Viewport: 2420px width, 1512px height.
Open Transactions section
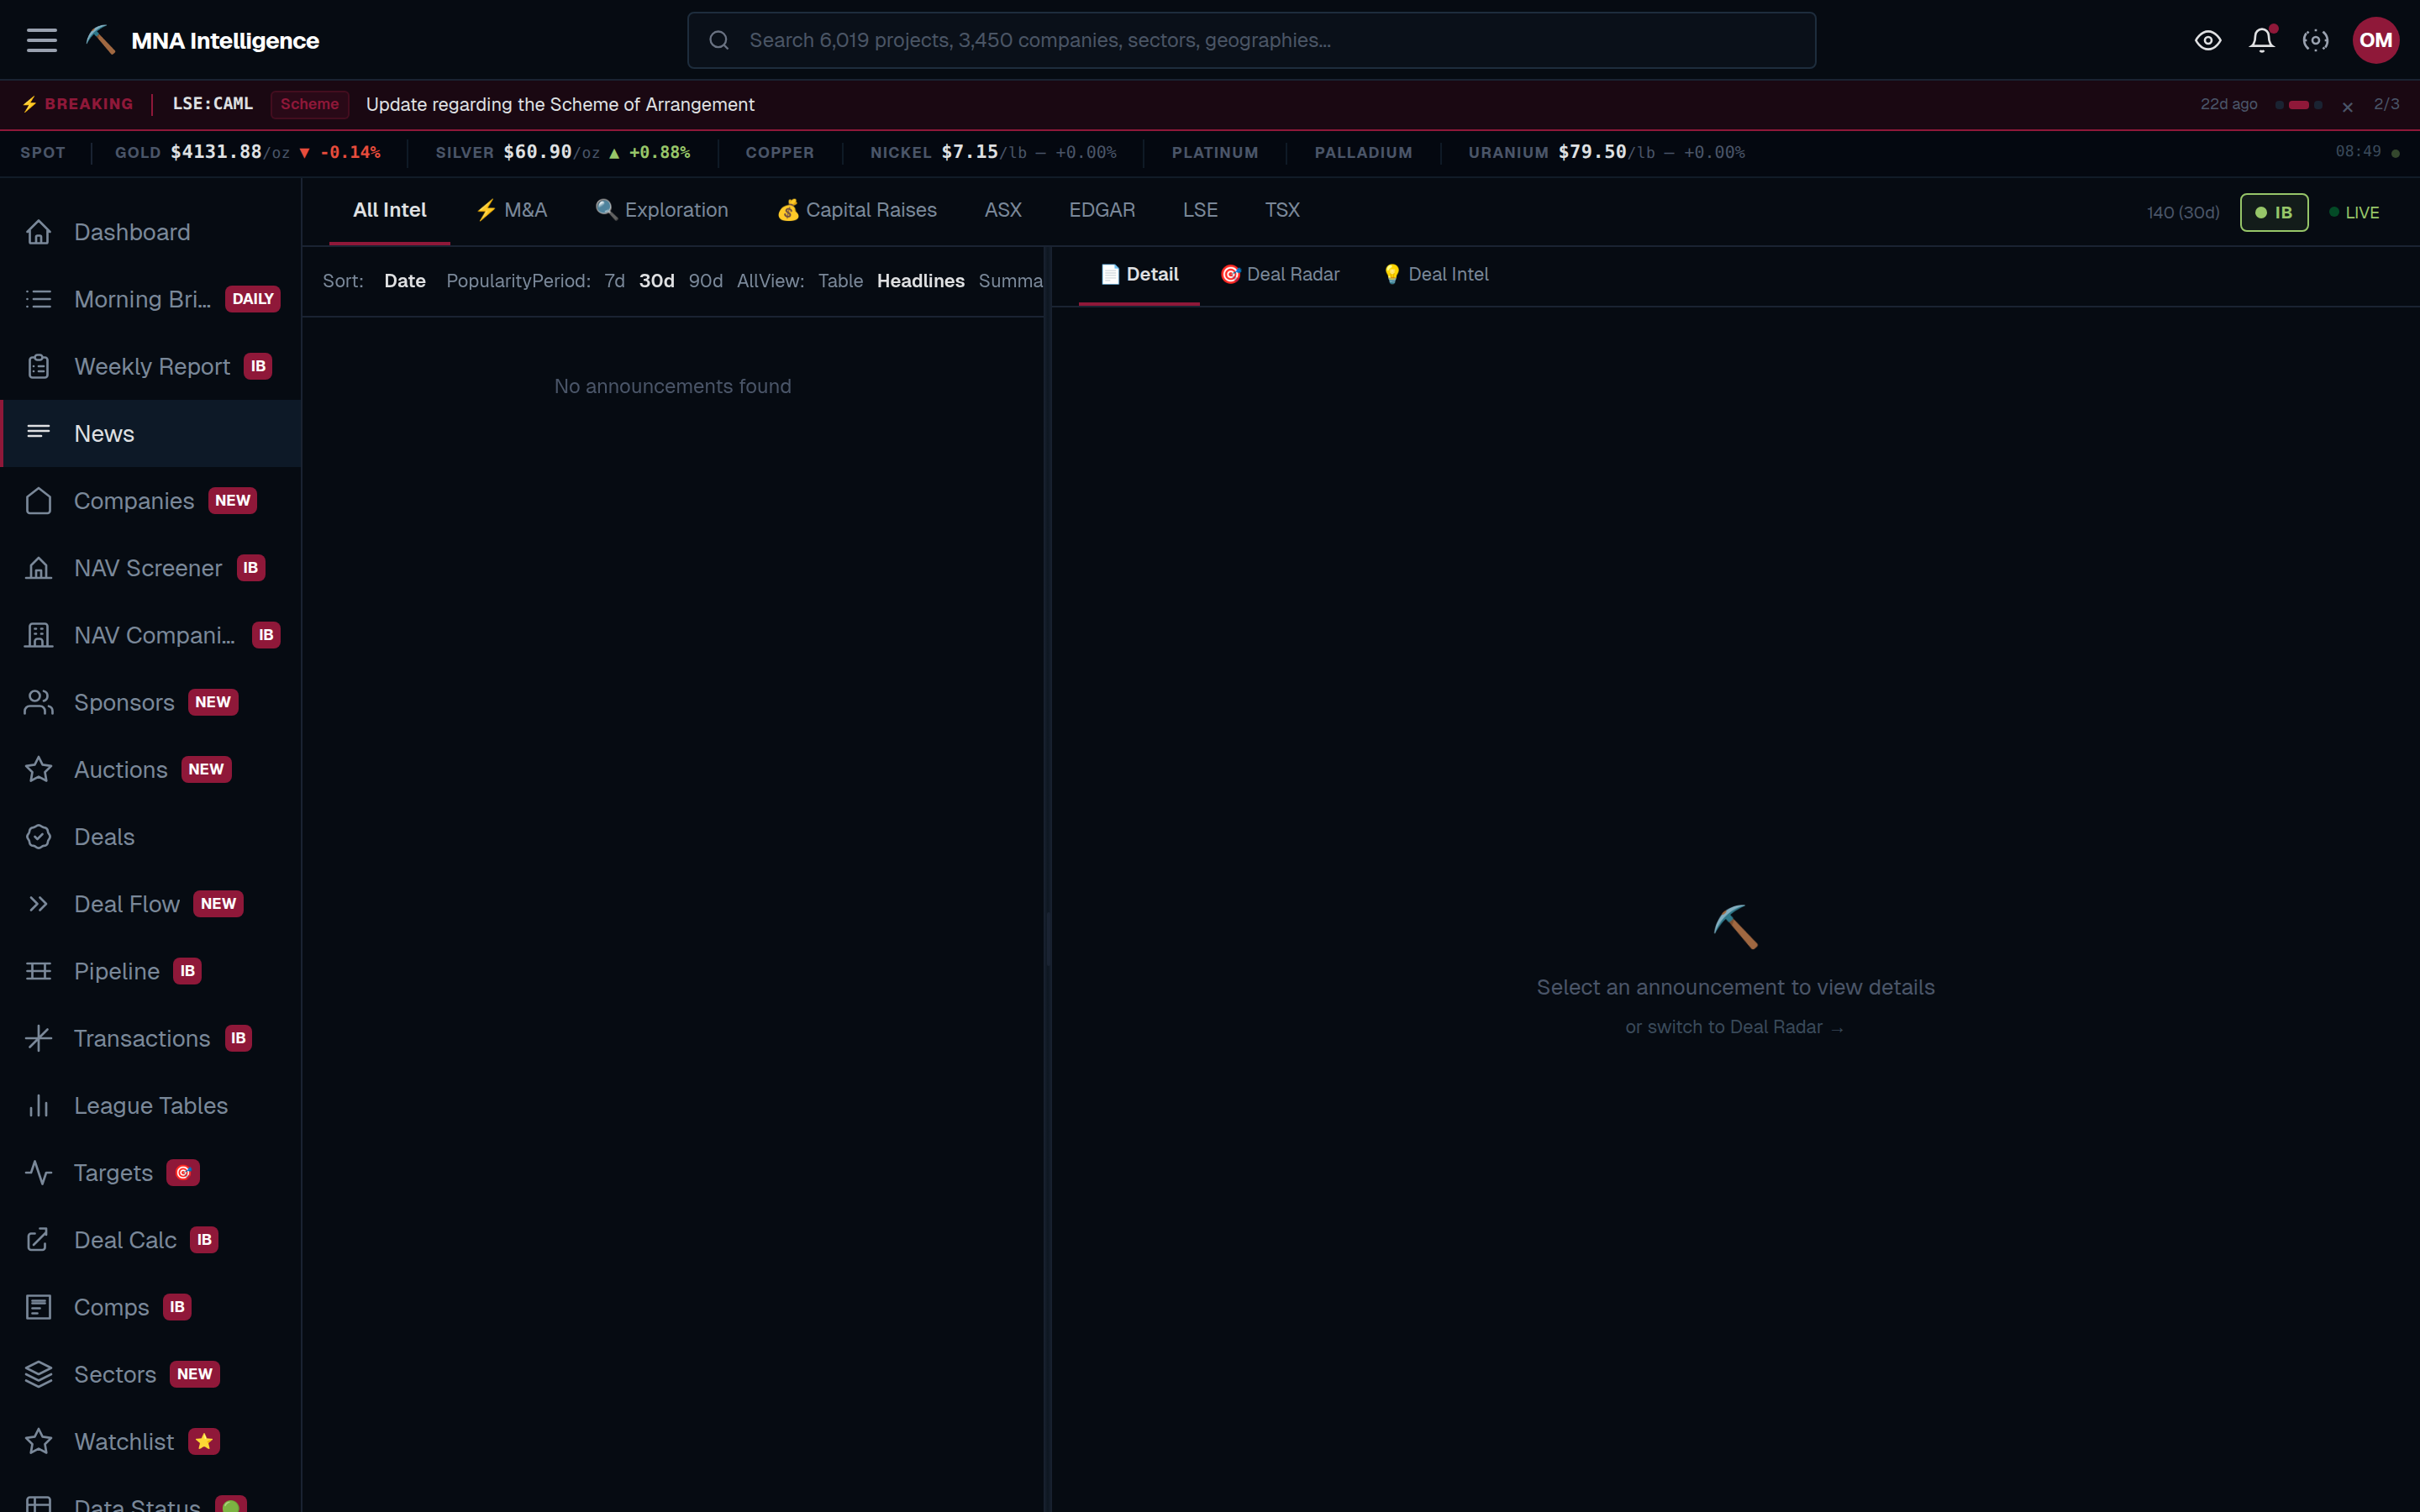point(151,1038)
